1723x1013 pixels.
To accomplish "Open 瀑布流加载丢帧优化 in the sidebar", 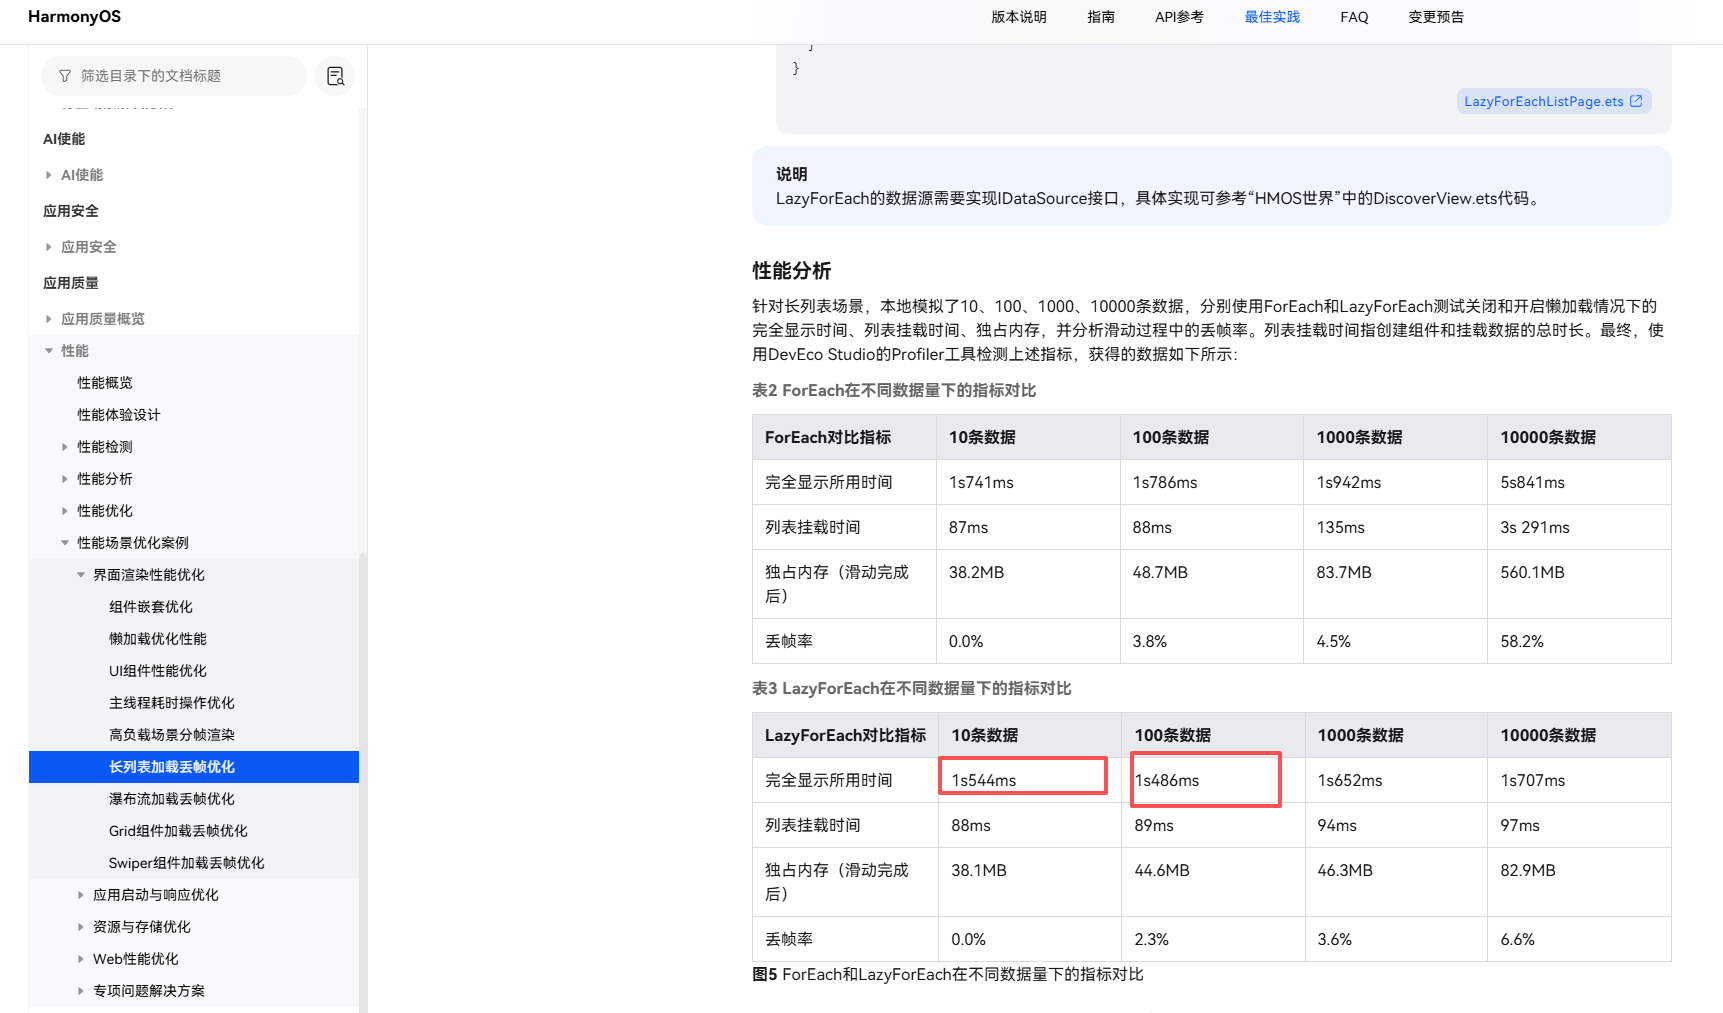I will [172, 799].
